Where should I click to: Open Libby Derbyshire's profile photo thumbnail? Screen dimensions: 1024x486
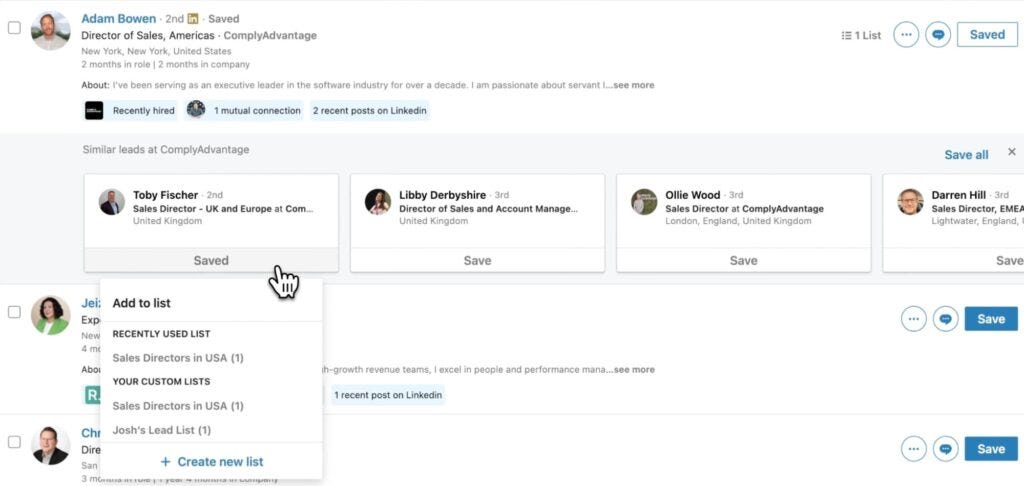click(x=378, y=202)
